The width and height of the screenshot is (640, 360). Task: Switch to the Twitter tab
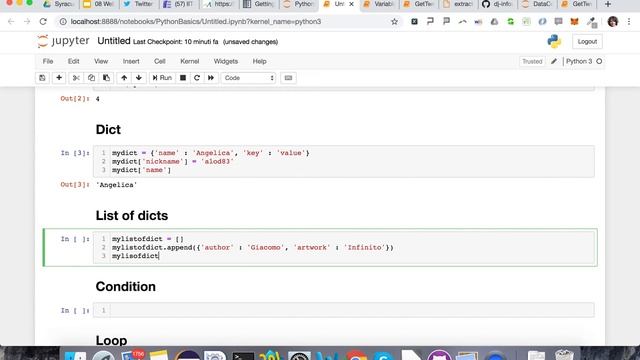click(x=139, y=4)
